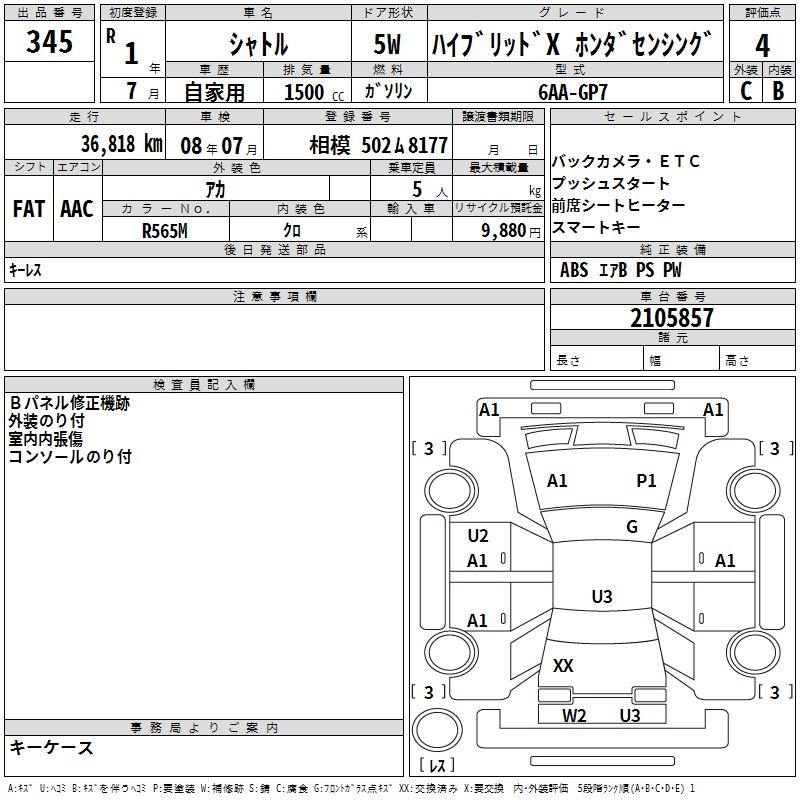
Task: Click sales point プッシュスタート
Action: pyautogui.click(x=611, y=183)
